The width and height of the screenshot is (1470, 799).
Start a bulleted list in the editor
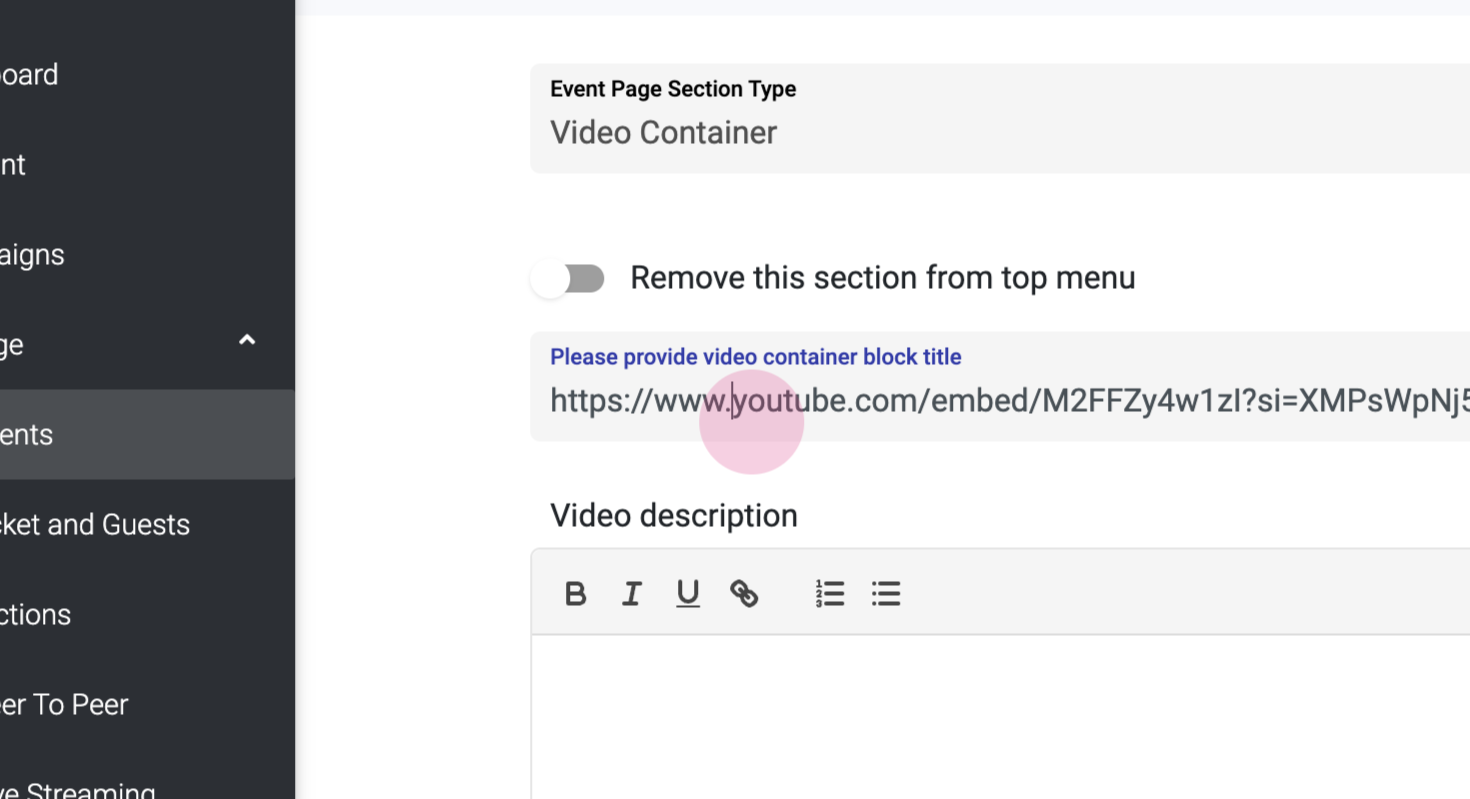(x=886, y=594)
